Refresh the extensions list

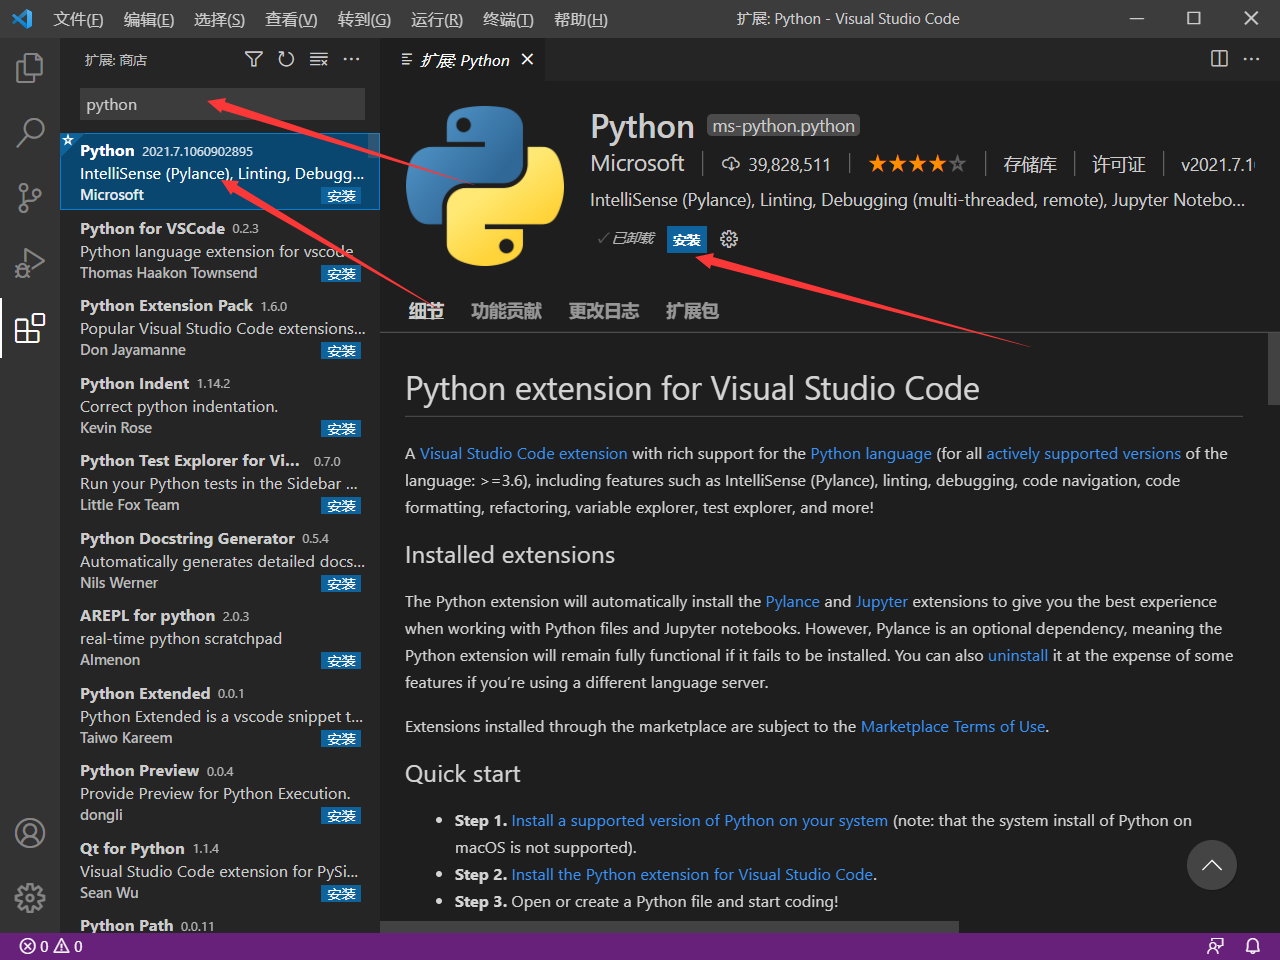(x=286, y=60)
